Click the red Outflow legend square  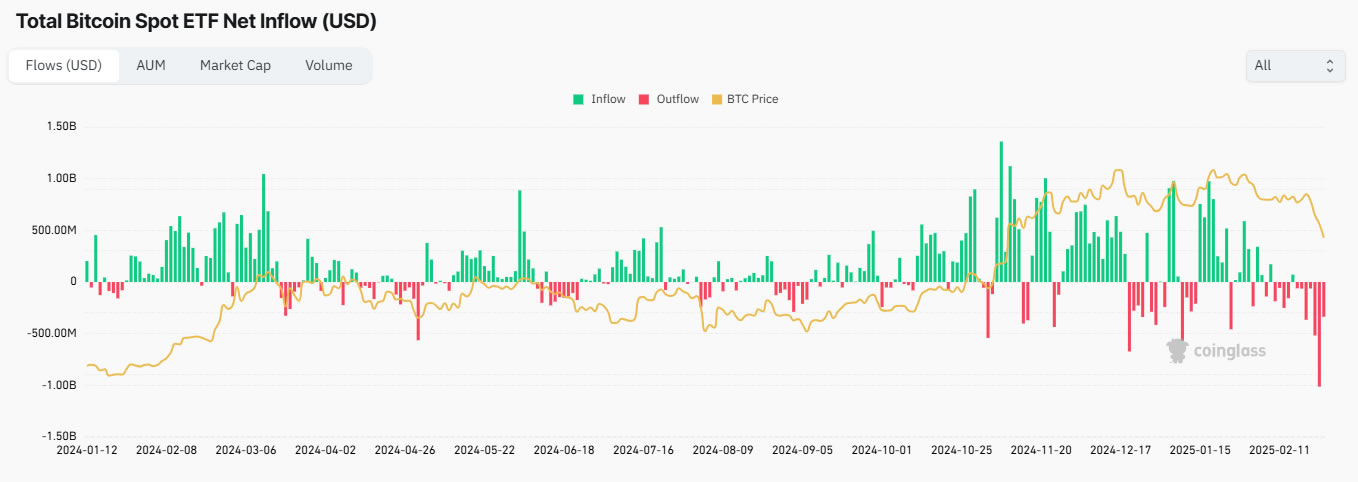coord(644,99)
